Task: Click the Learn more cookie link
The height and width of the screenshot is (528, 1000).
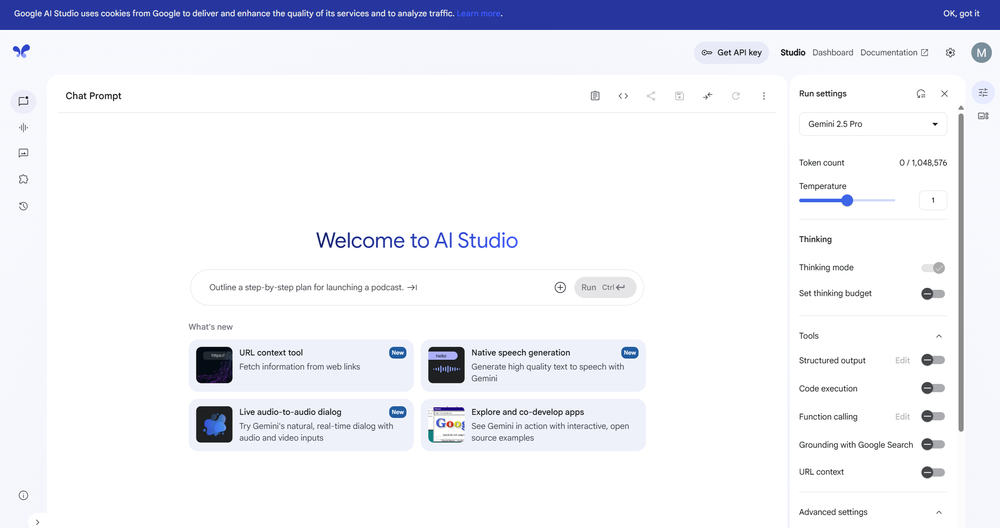Action: pyautogui.click(x=478, y=13)
